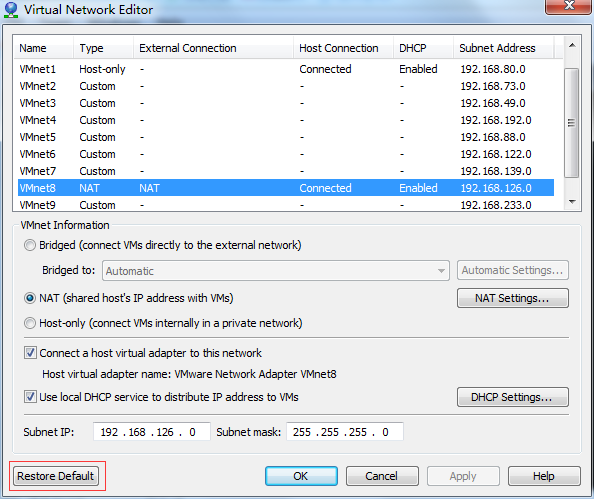The height and width of the screenshot is (499, 594).
Task: Select the VMnet9 row
Action: click(286, 205)
